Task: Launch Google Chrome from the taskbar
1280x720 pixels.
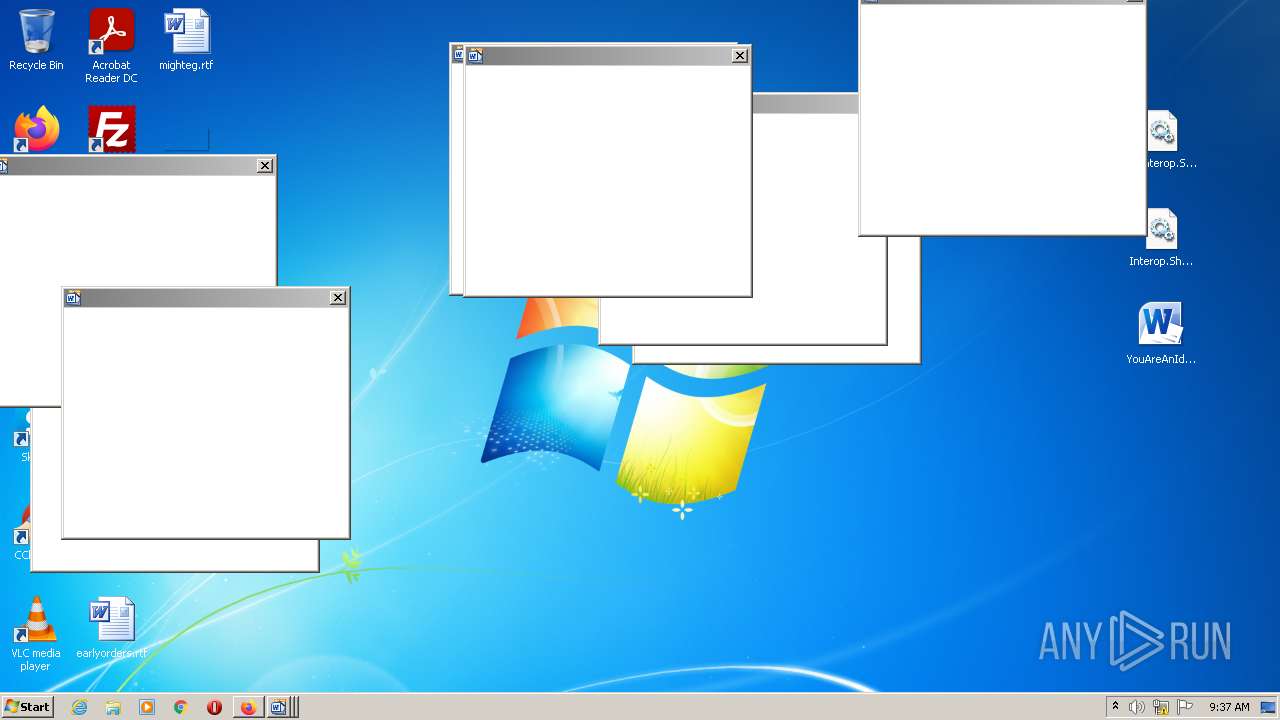Action: tap(181, 707)
